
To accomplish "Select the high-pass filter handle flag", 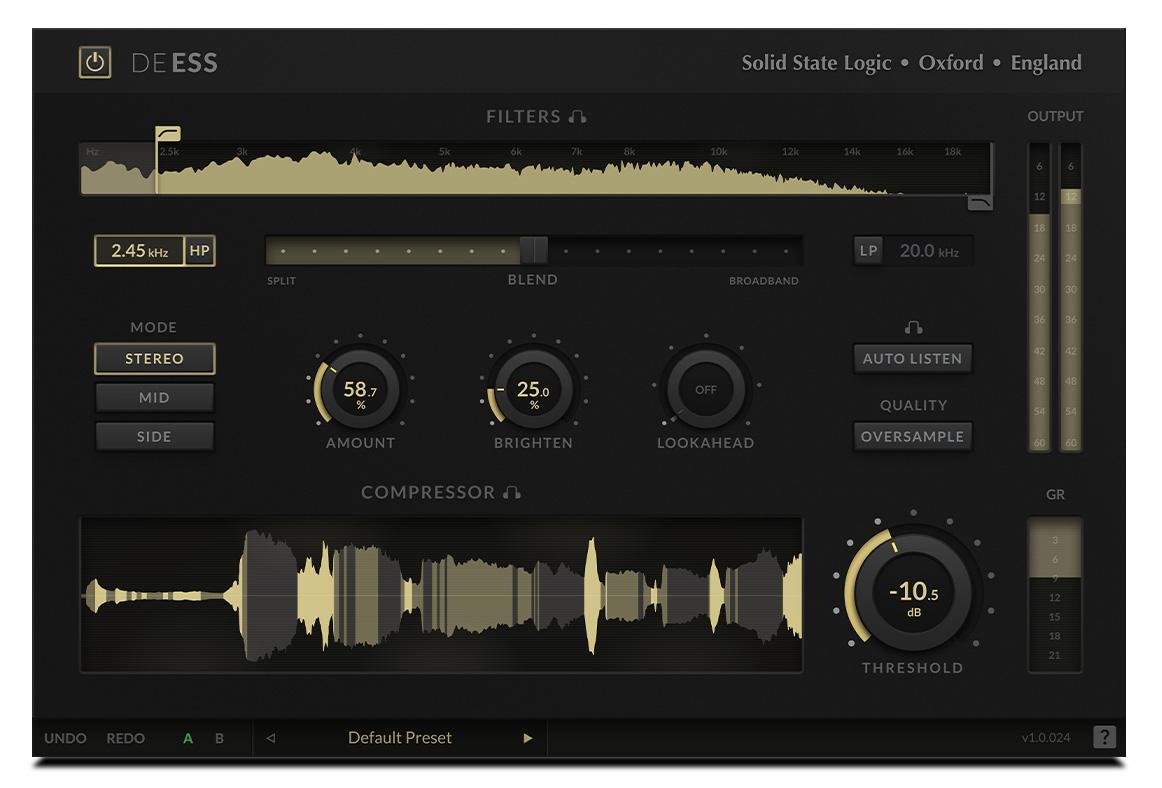I will (x=168, y=134).
